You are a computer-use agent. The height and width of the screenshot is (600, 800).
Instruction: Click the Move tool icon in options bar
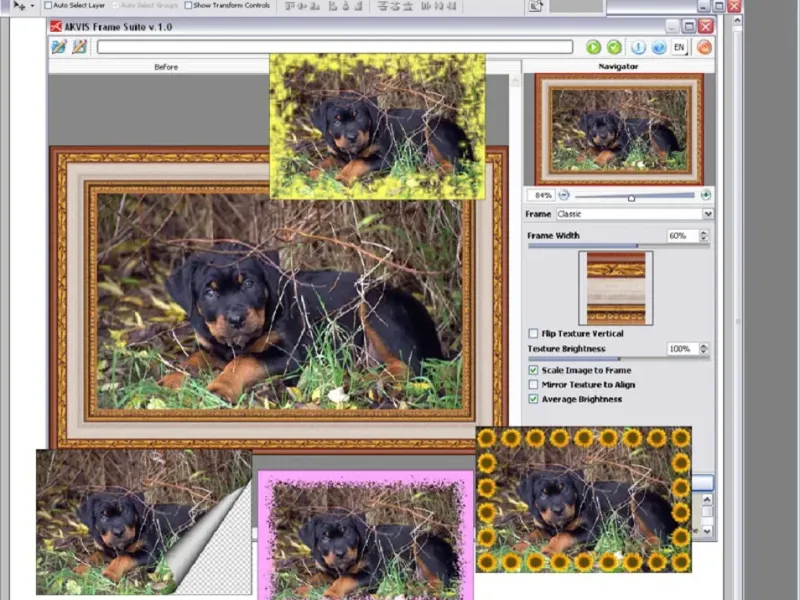tap(19, 6)
